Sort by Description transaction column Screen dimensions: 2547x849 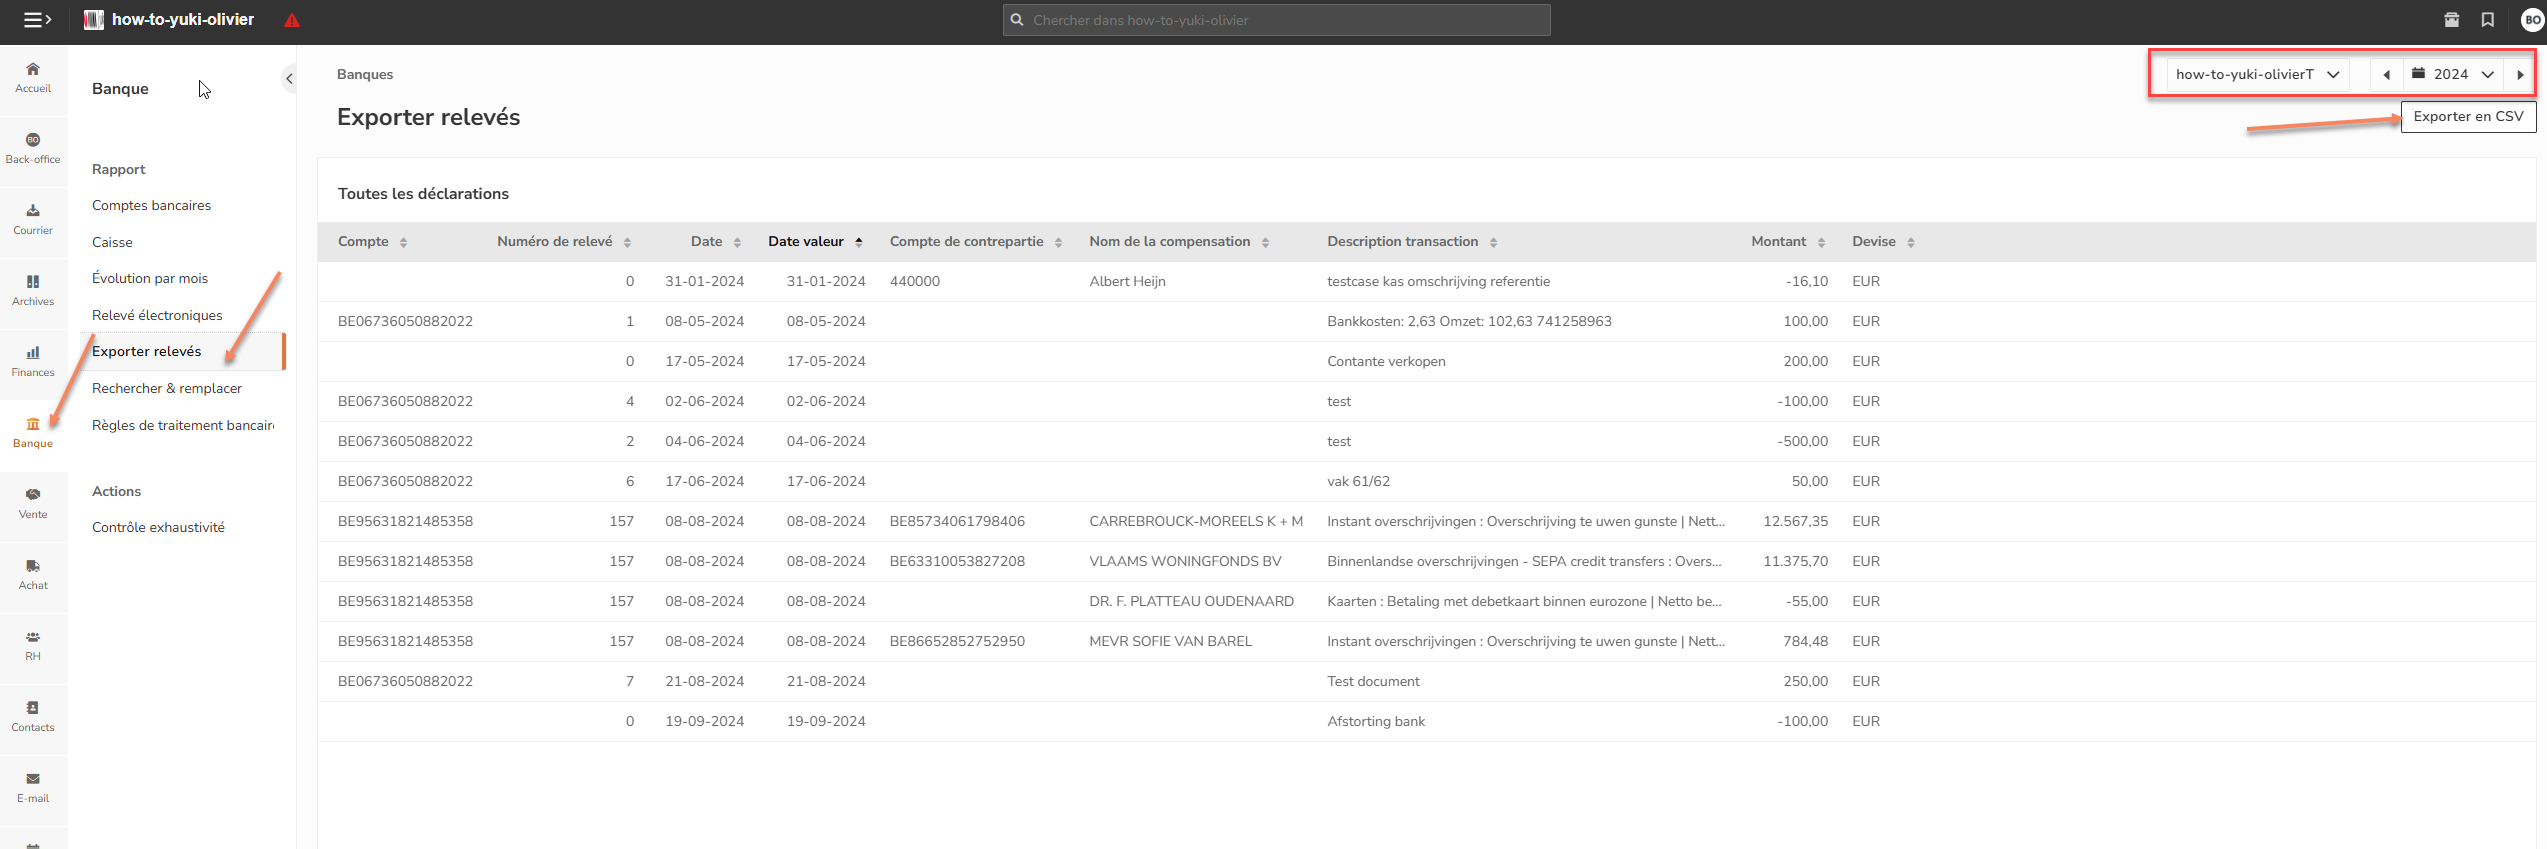(1412, 242)
